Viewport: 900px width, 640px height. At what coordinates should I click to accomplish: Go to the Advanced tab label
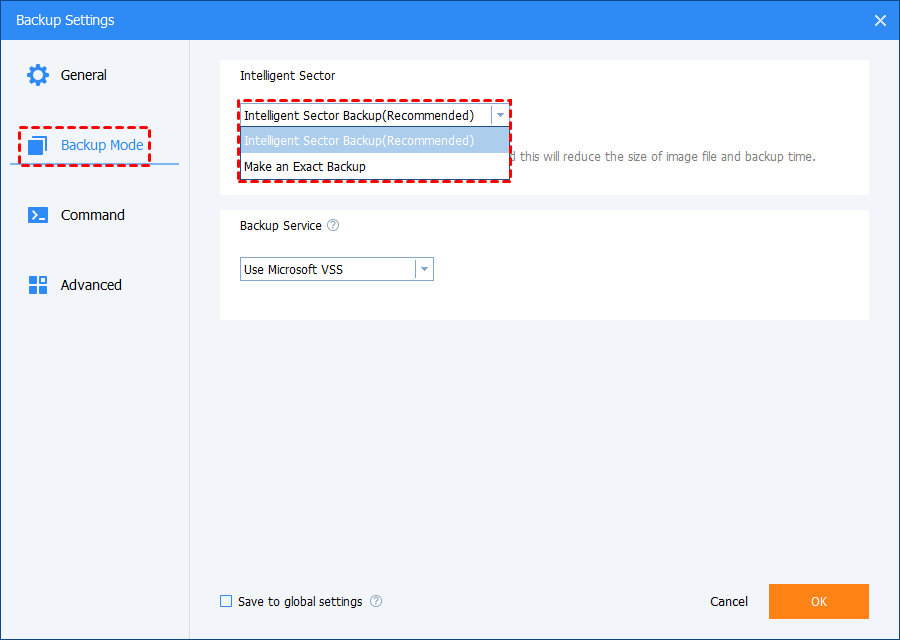coord(91,285)
